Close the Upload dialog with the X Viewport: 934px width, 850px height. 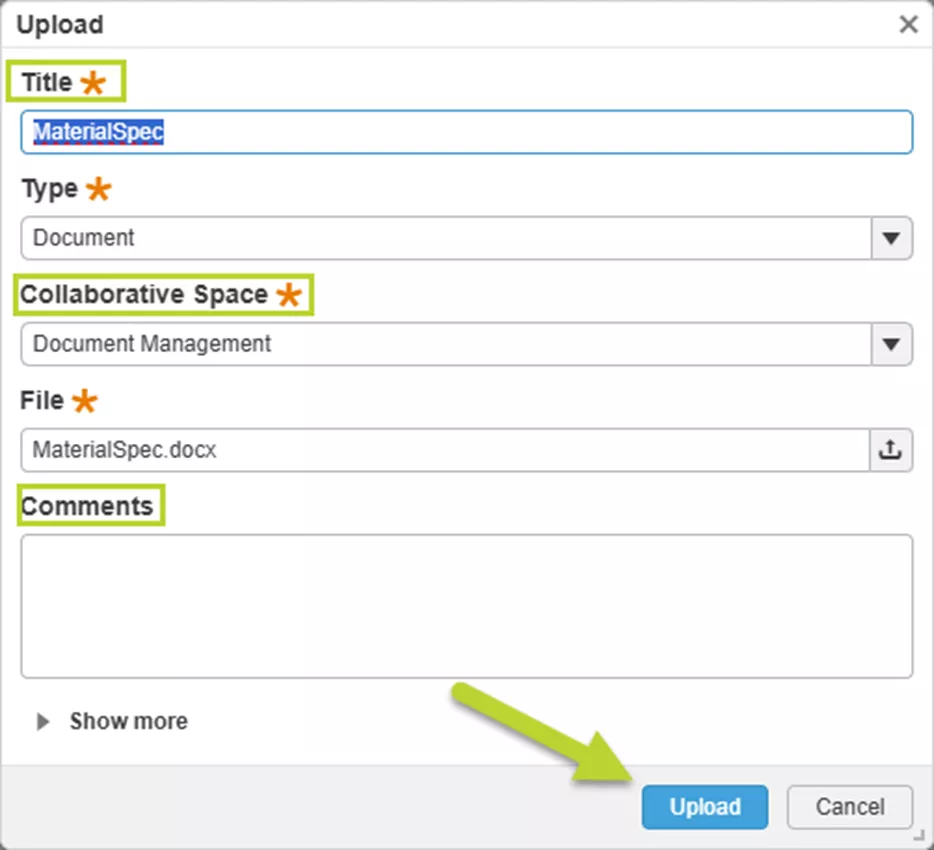point(908,24)
